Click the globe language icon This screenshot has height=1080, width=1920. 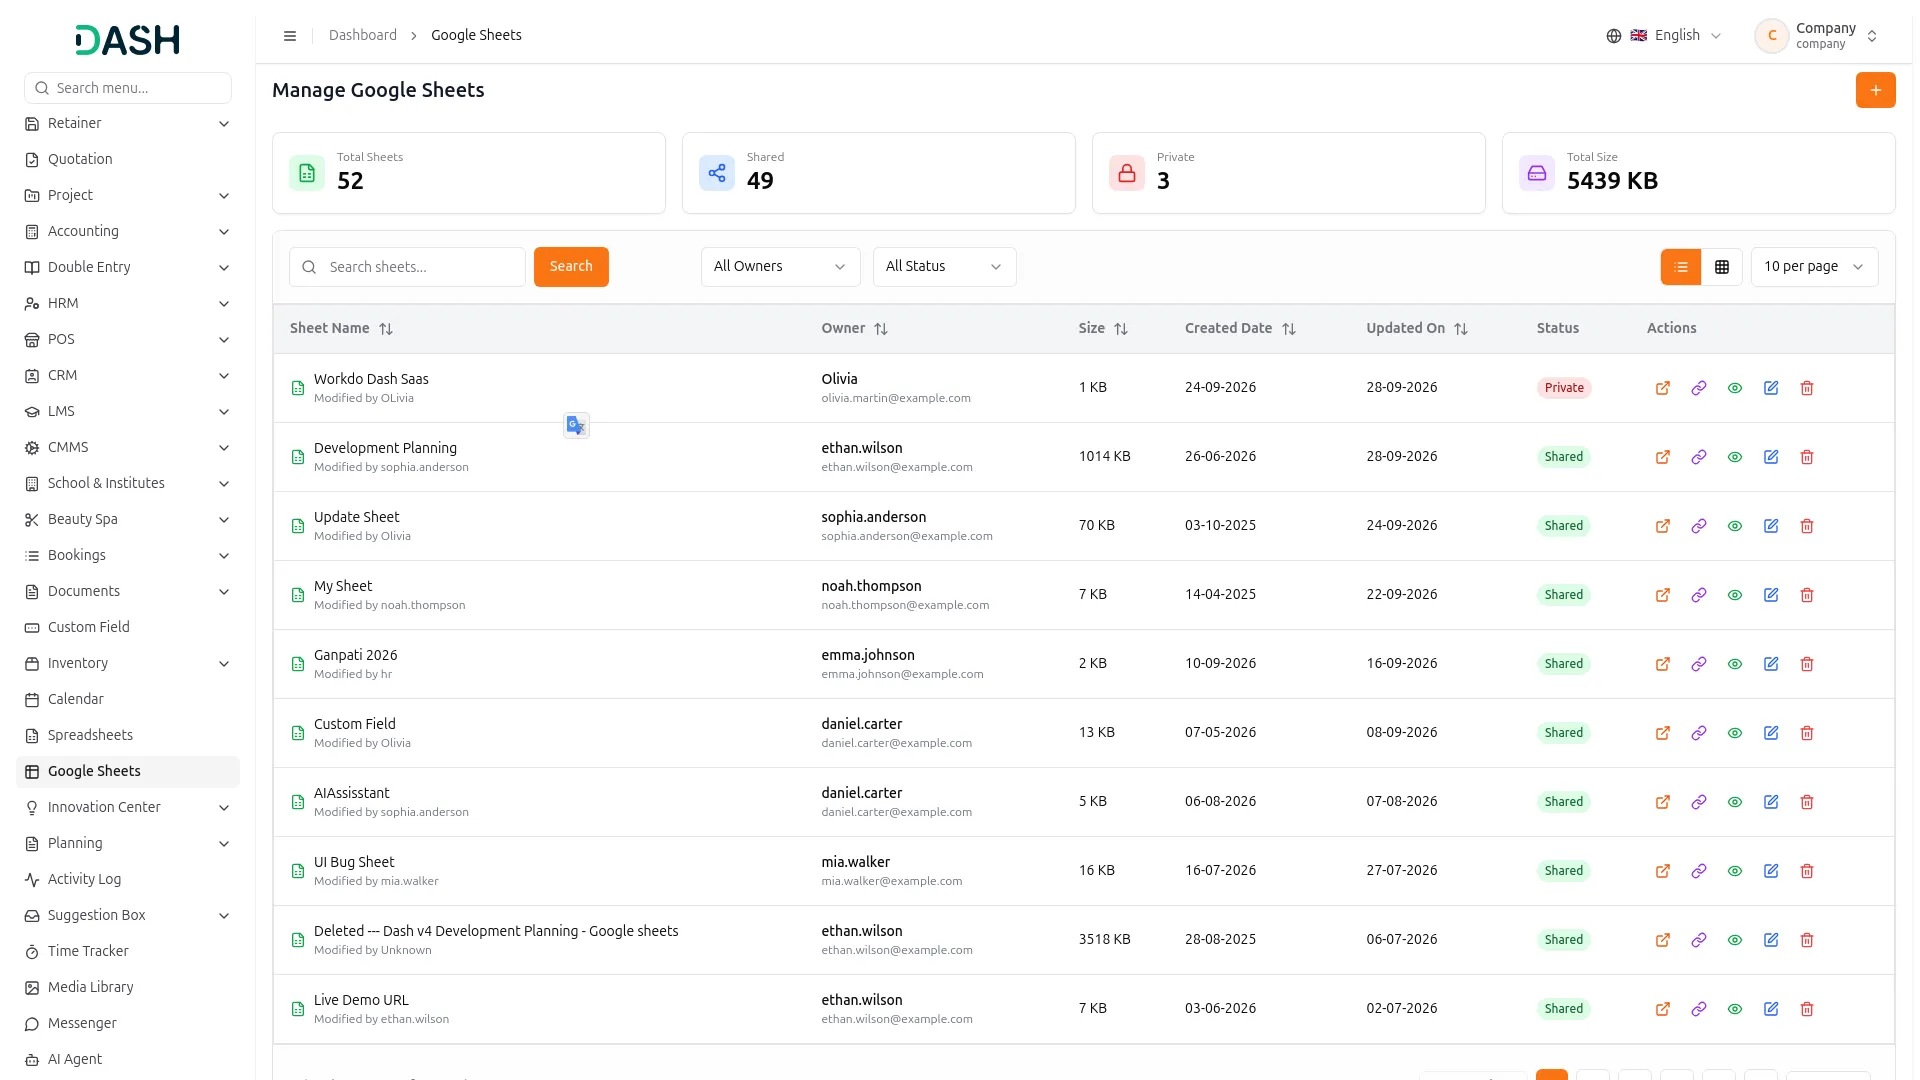click(1614, 36)
